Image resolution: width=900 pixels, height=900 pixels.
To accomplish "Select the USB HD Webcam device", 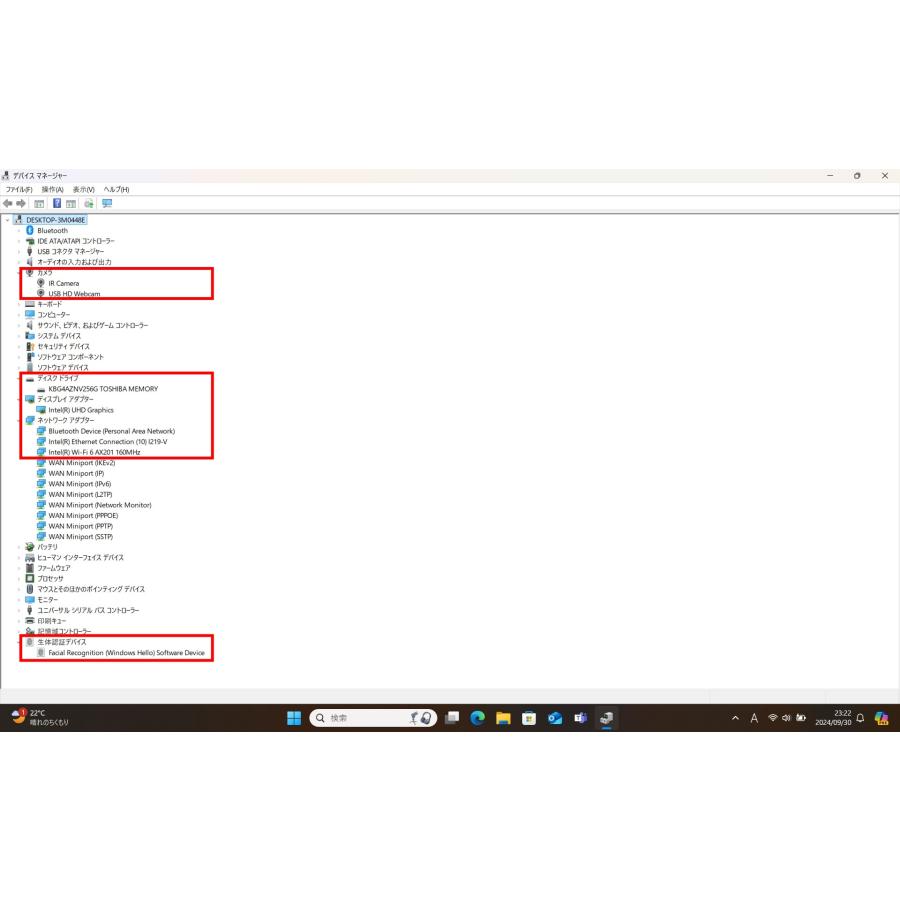I will click(x=74, y=294).
